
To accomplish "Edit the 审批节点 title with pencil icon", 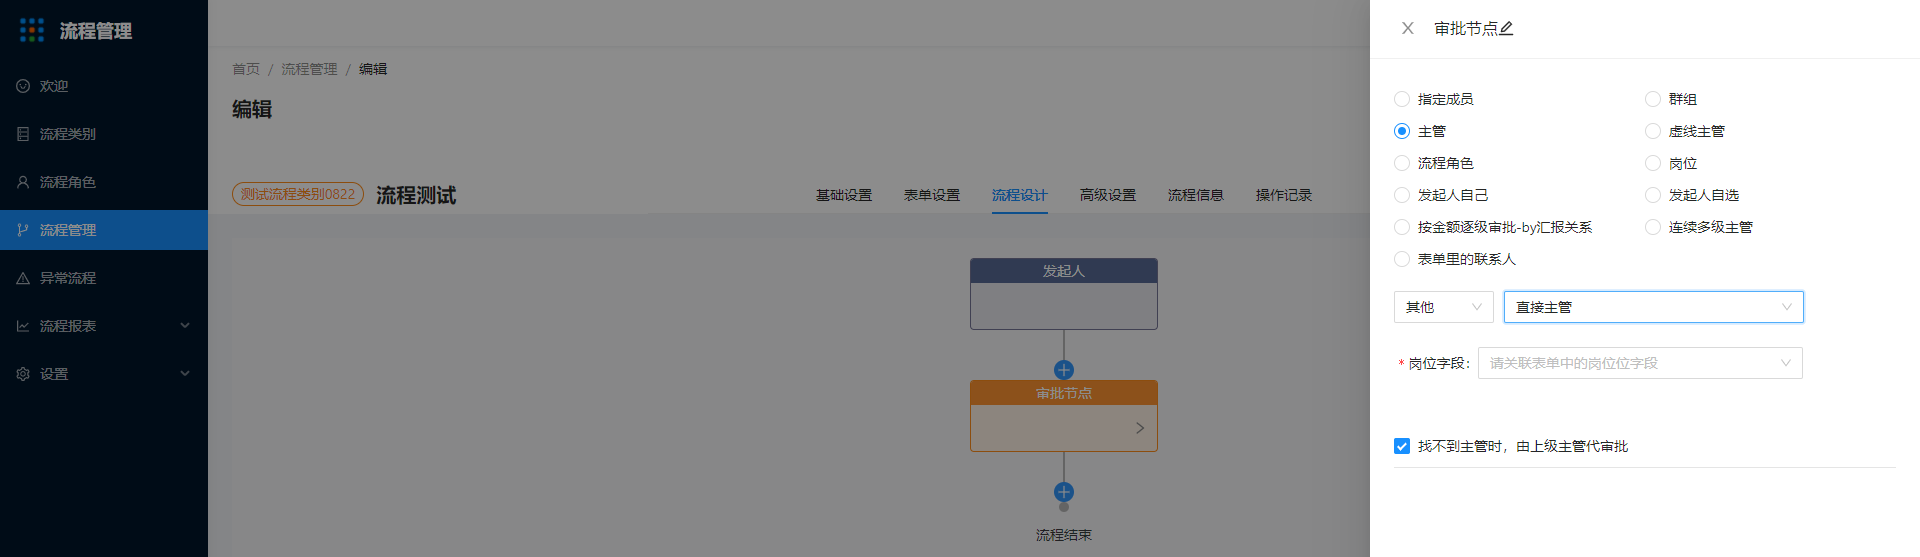I will coord(1506,29).
